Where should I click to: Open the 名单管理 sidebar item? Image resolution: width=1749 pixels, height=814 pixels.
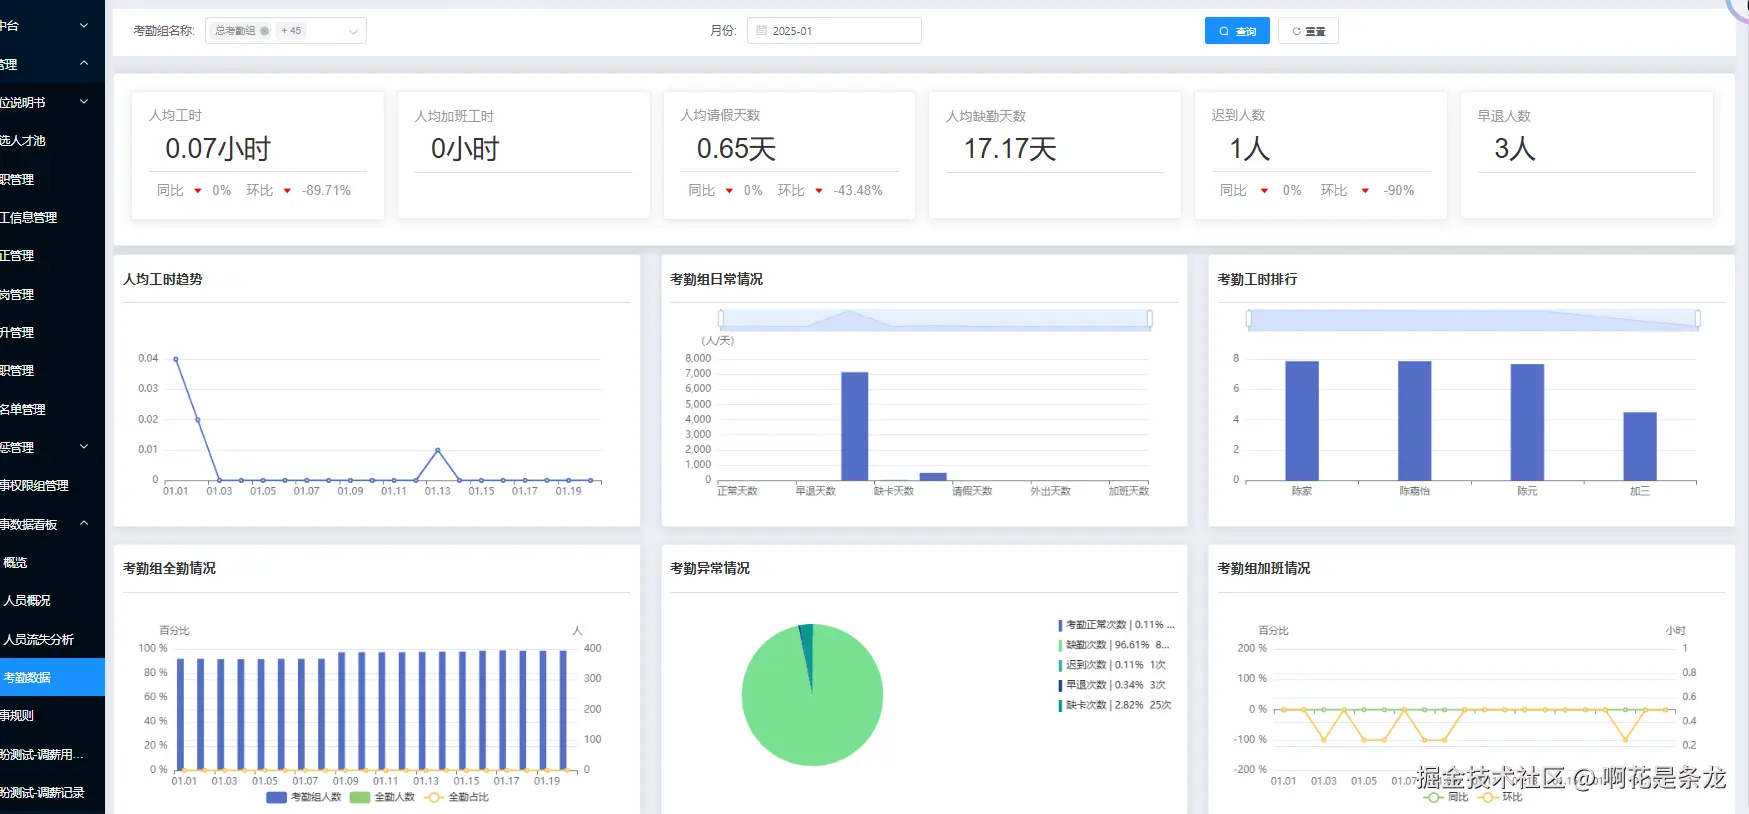click(x=52, y=409)
